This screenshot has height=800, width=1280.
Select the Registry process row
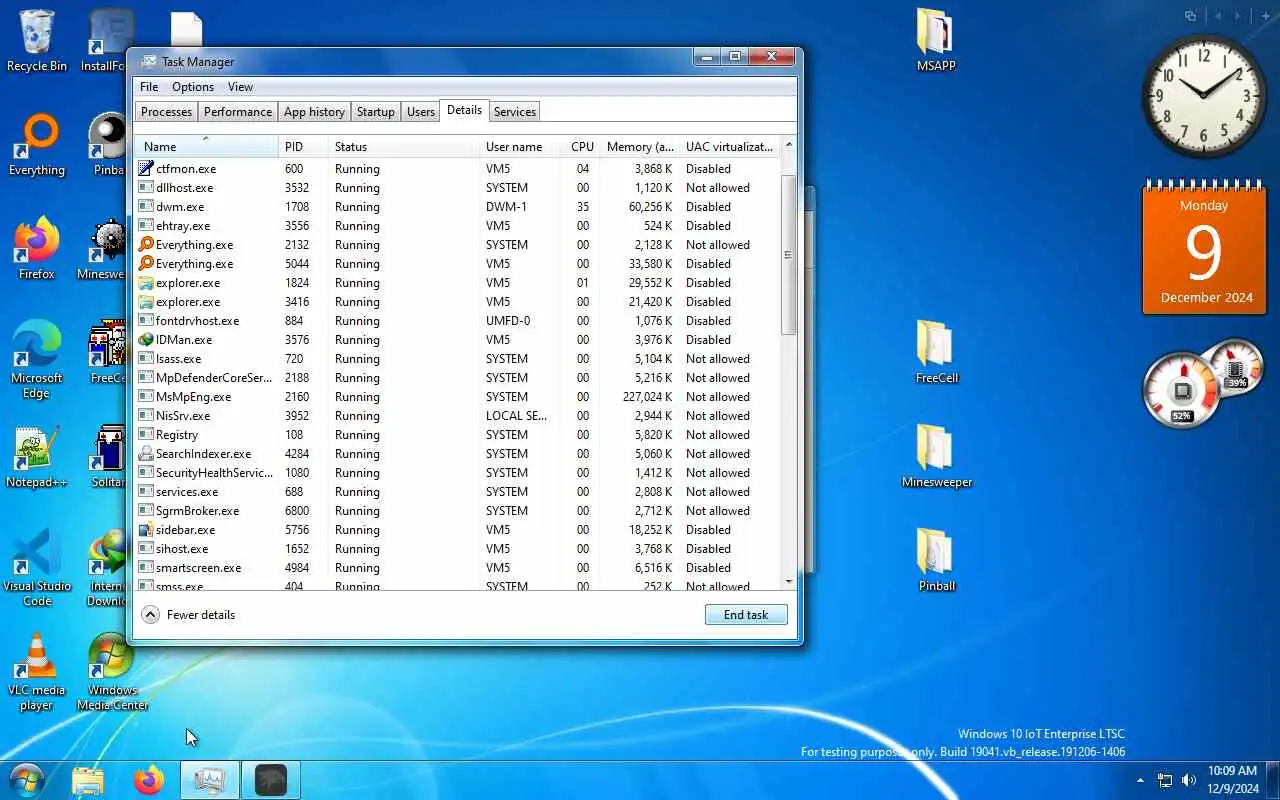coord(457,435)
